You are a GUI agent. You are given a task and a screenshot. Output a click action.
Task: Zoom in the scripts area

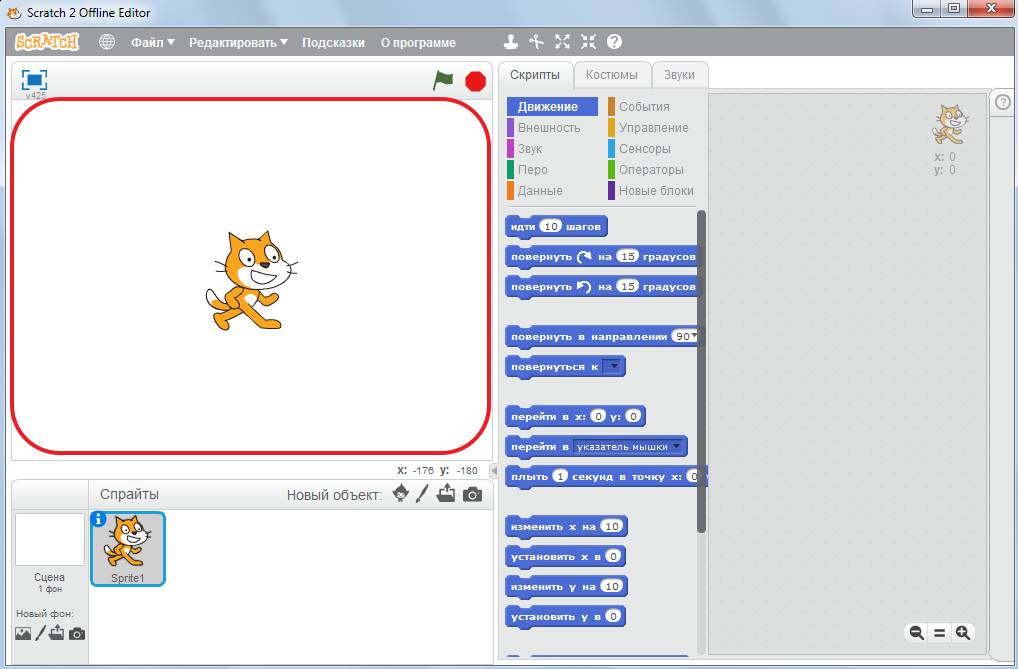pos(963,633)
